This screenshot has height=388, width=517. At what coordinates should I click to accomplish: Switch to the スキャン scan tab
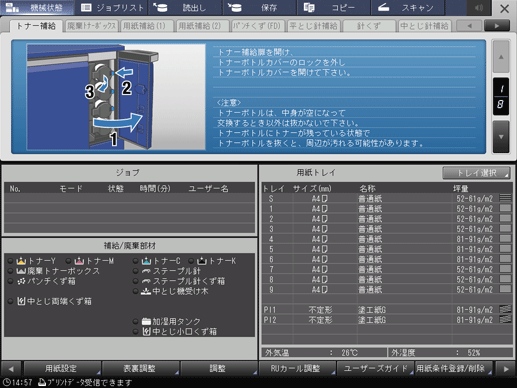click(408, 8)
